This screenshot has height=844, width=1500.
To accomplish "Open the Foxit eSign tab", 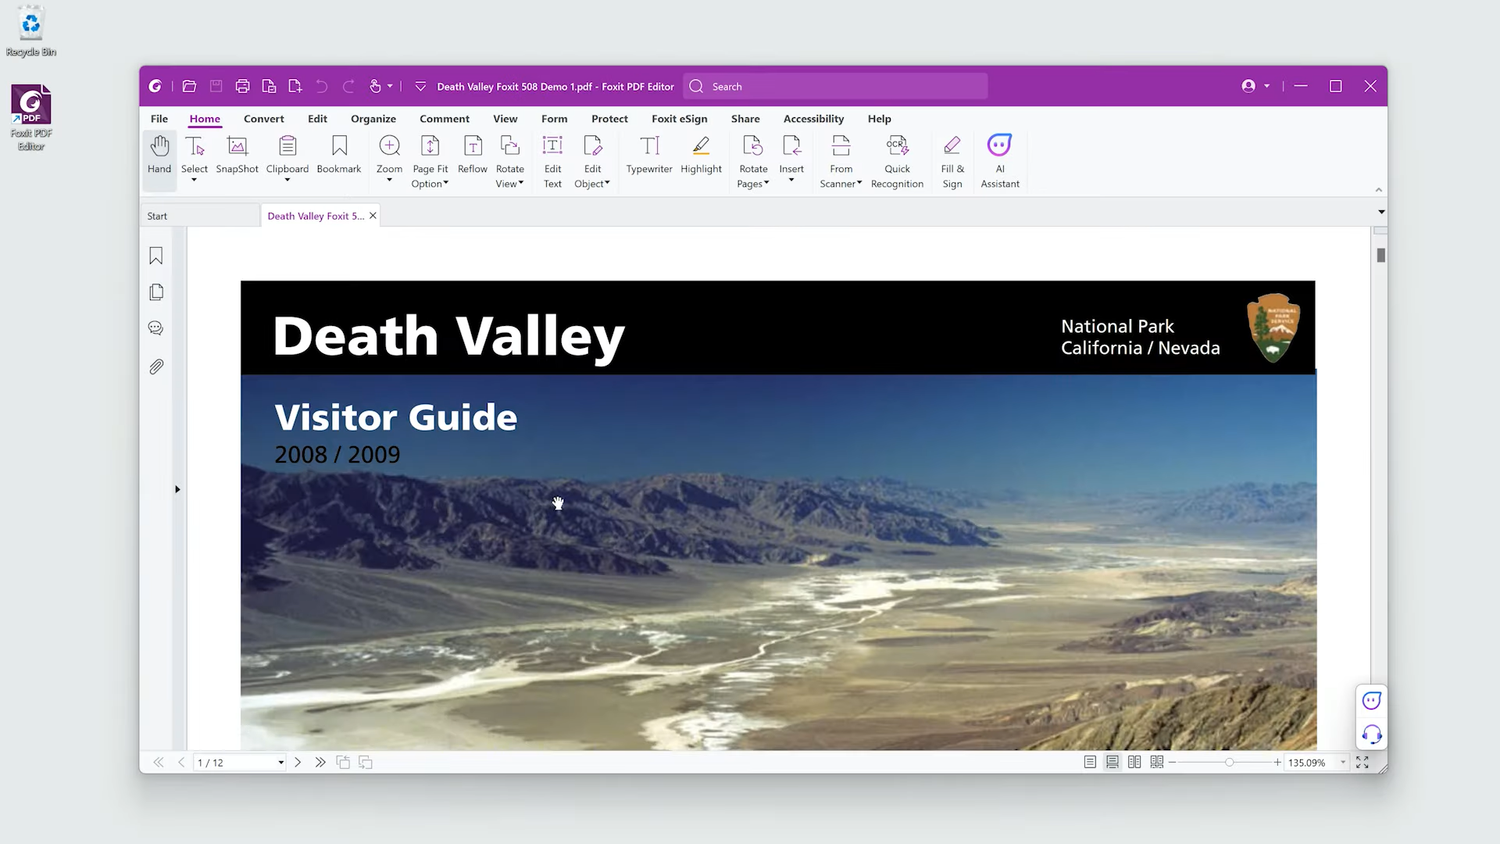I will pyautogui.click(x=679, y=119).
